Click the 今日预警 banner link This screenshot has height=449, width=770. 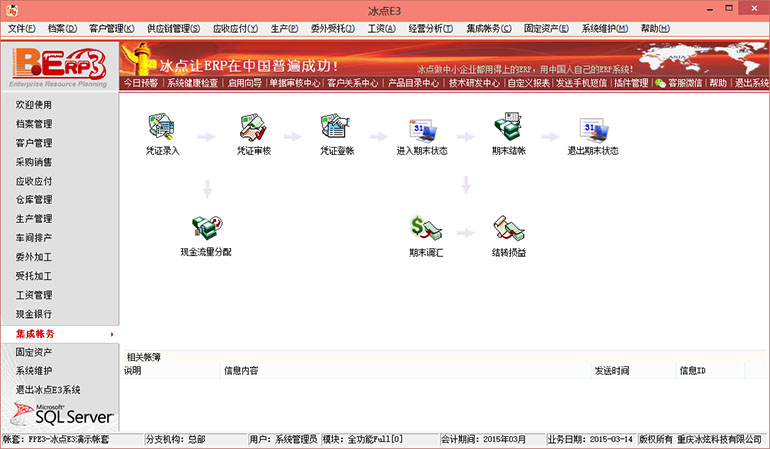(x=140, y=83)
